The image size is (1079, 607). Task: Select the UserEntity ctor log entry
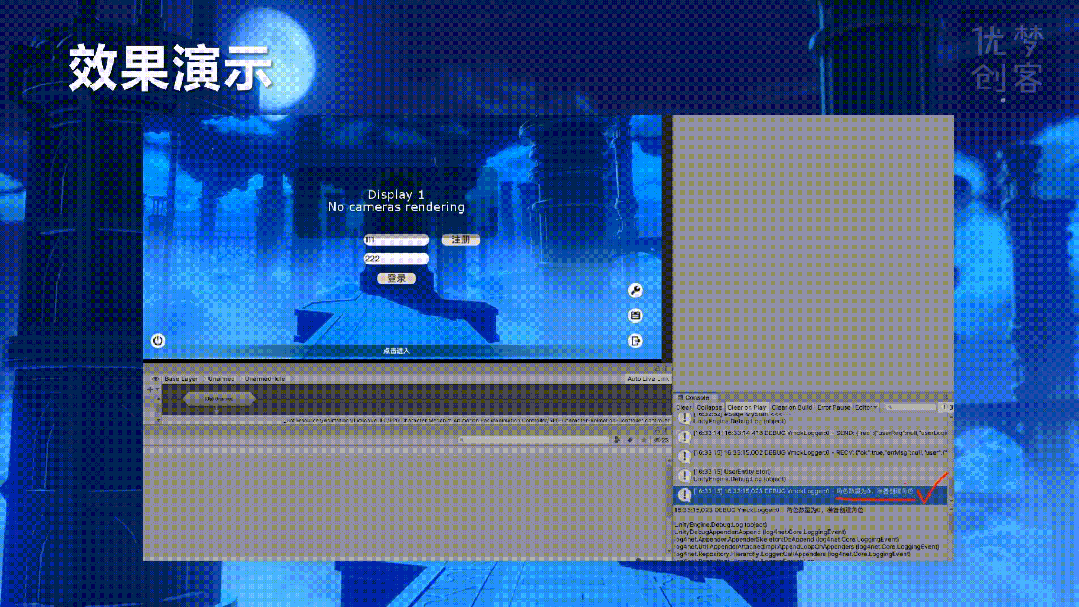tap(811, 476)
